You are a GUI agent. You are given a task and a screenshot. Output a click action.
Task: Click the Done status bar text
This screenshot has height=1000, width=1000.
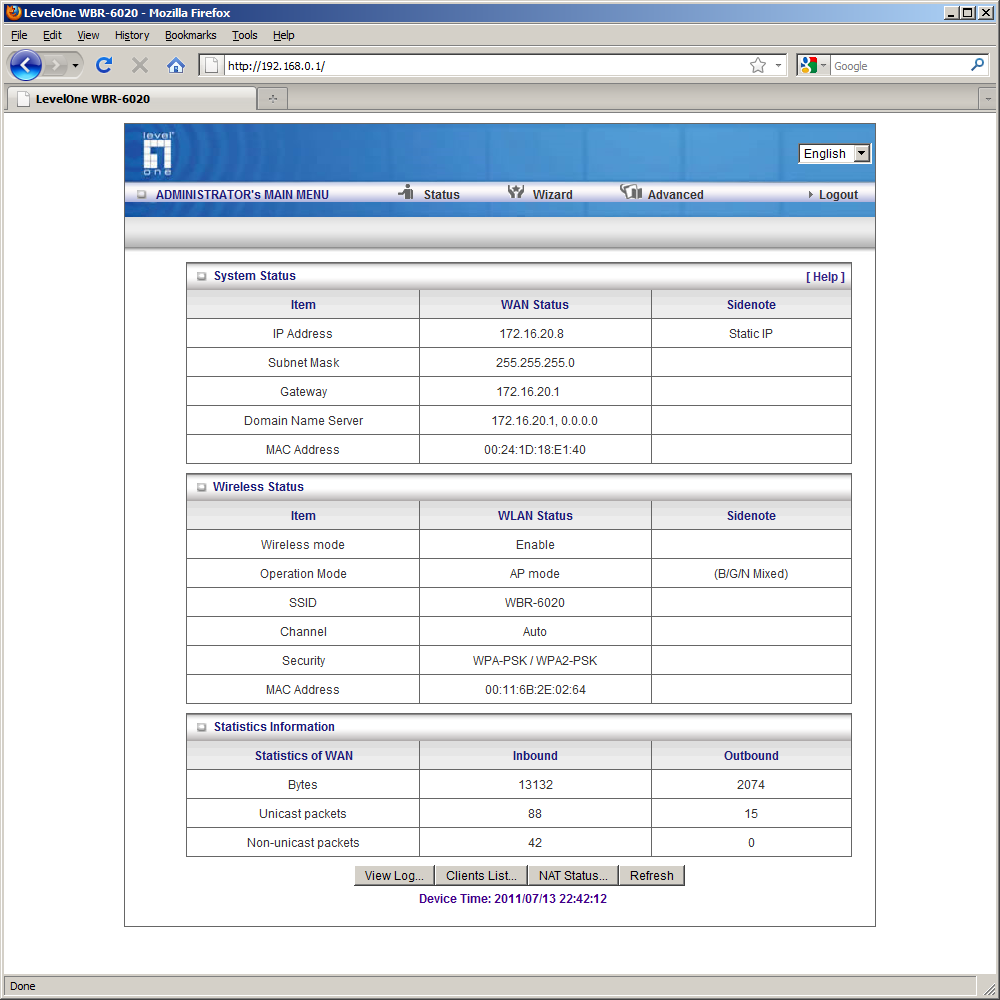tap(22, 986)
